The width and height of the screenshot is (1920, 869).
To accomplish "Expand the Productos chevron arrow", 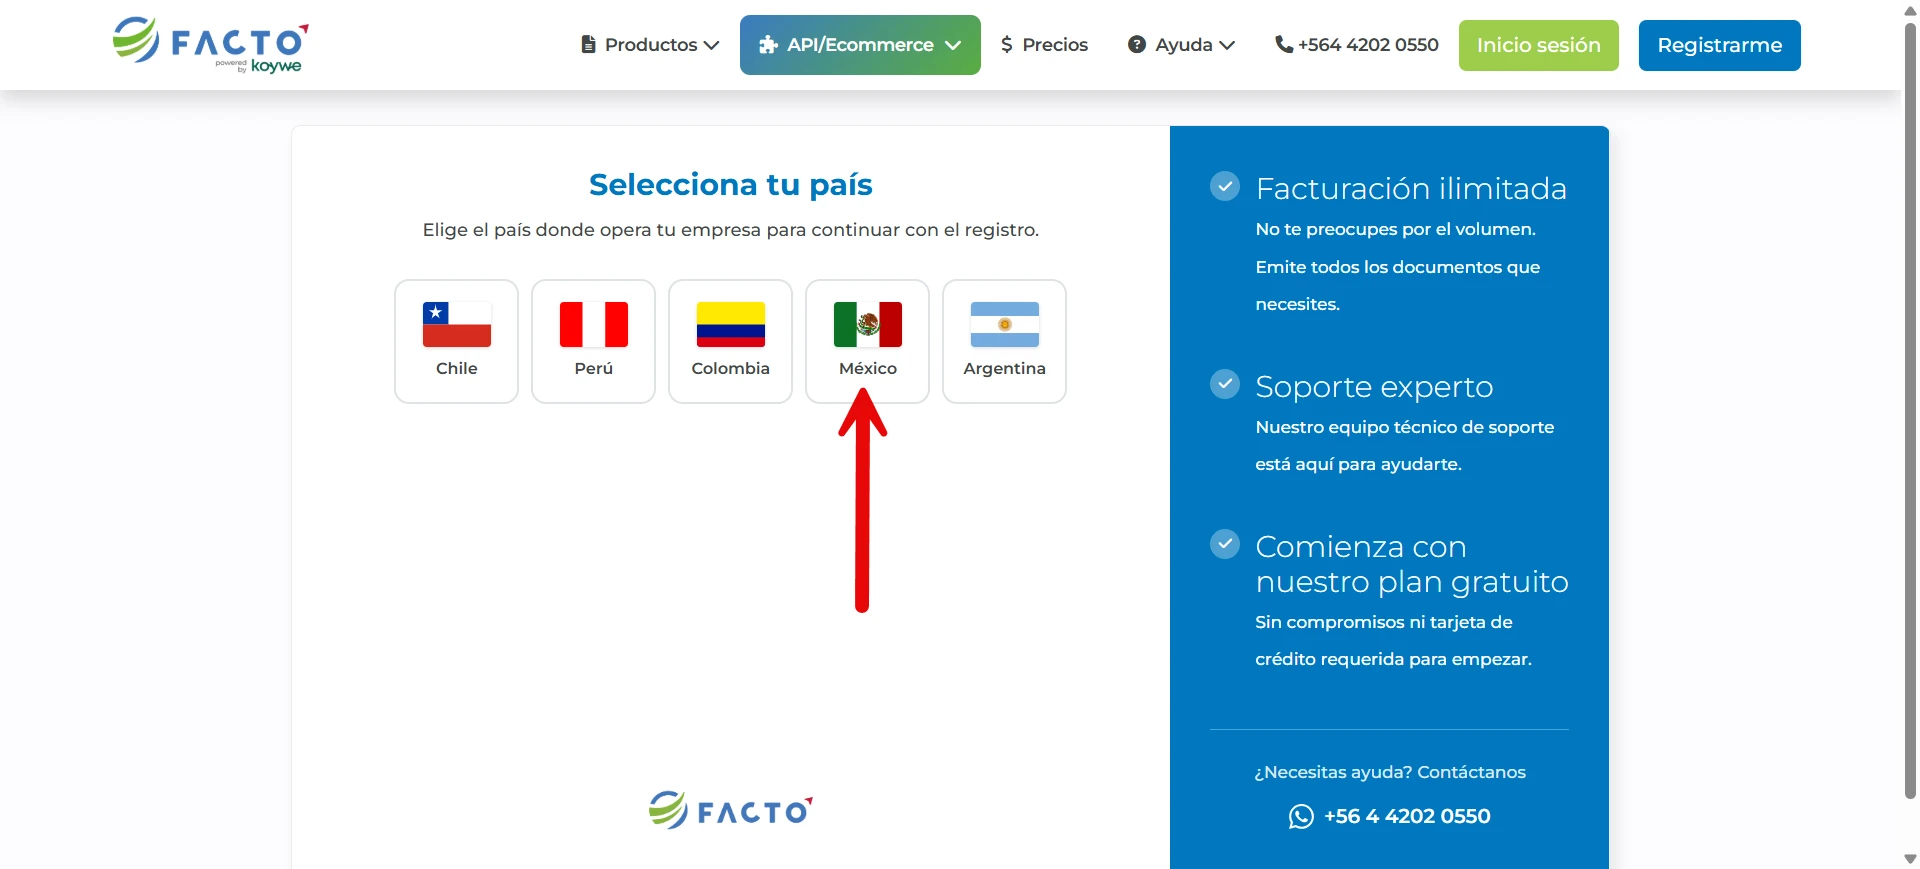I will [711, 46].
